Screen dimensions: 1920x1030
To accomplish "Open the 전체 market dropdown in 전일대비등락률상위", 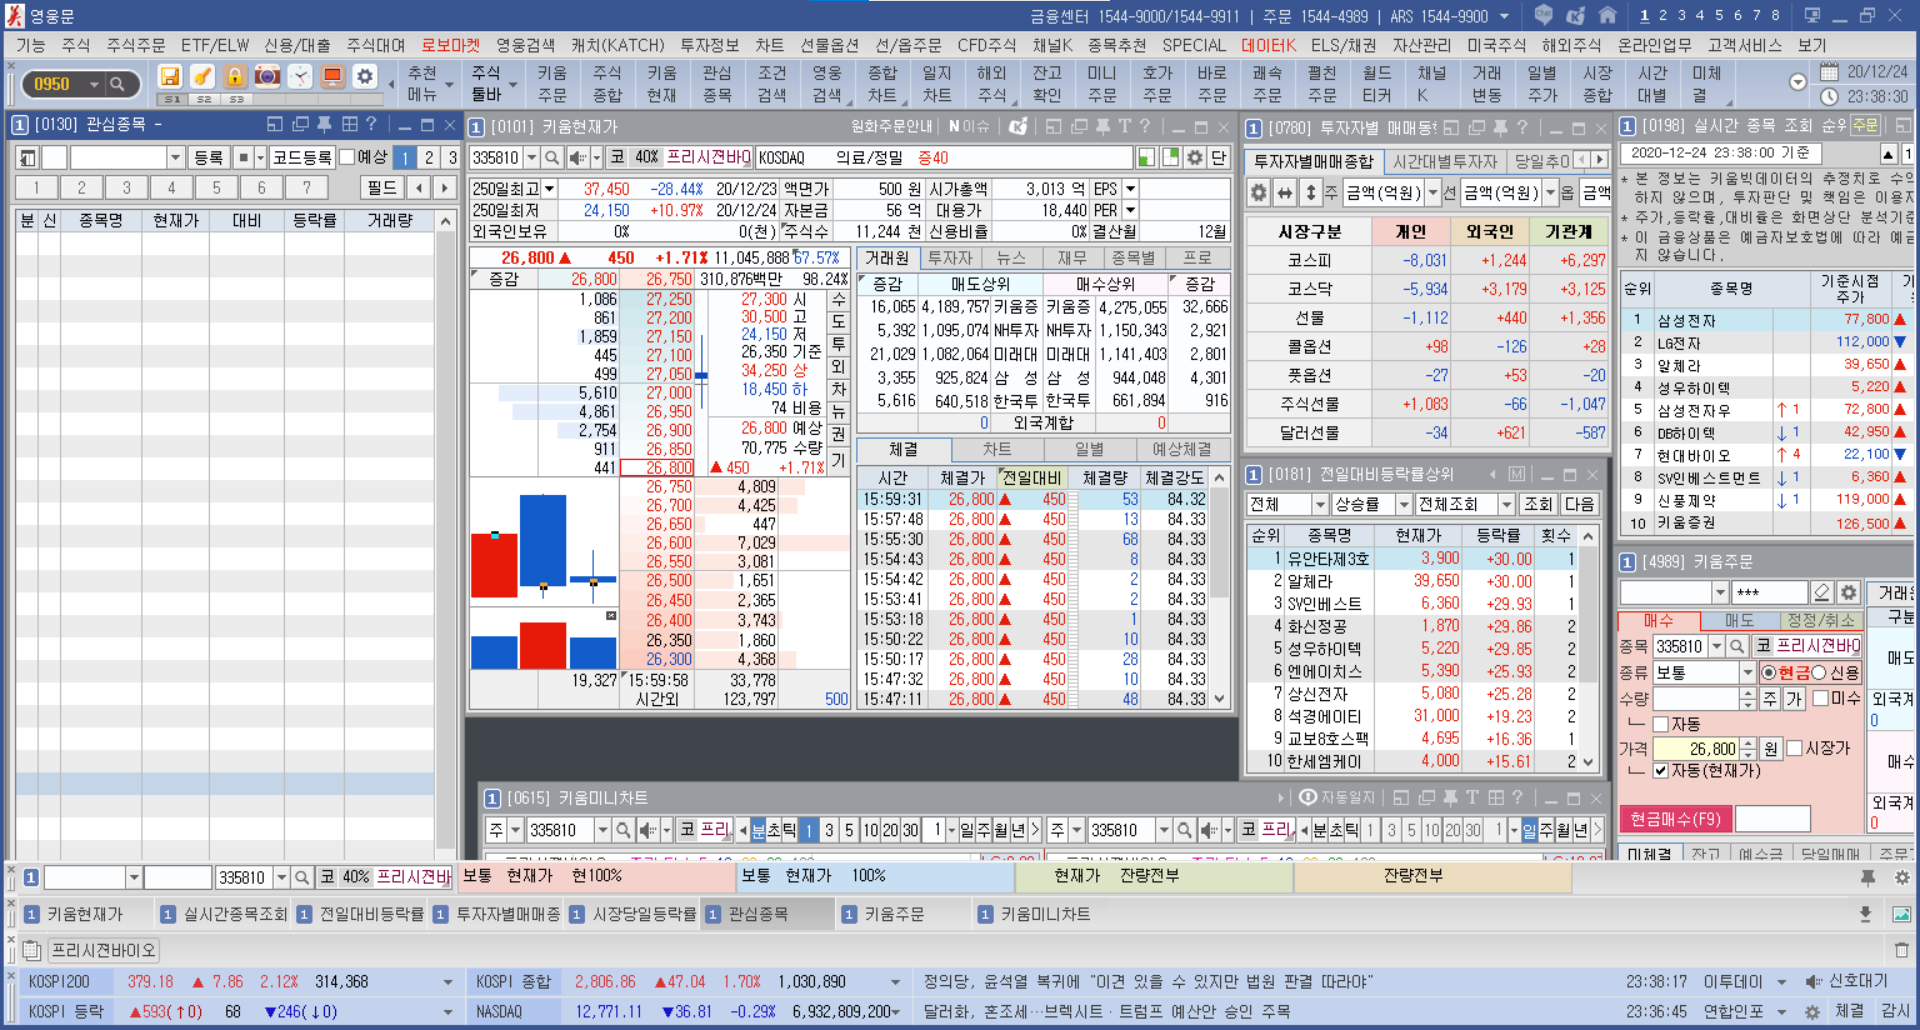I will click(x=1320, y=504).
